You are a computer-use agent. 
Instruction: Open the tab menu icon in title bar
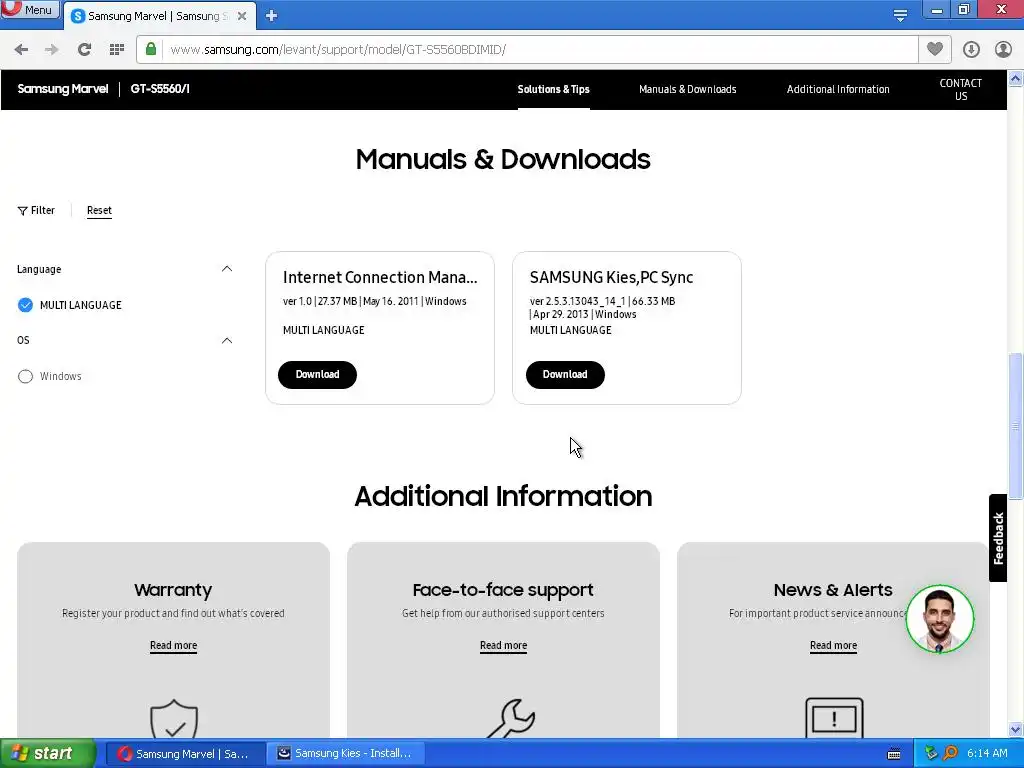(x=900, y=15)
